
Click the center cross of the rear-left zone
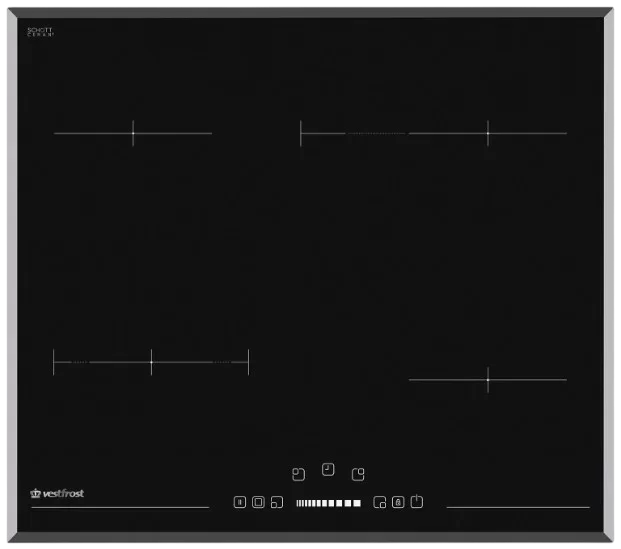coord(133,133)
